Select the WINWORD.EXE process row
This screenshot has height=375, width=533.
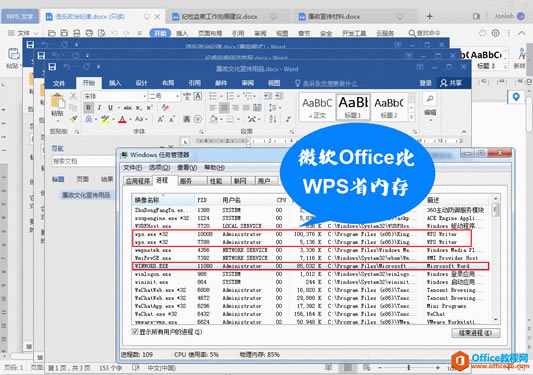310,266
